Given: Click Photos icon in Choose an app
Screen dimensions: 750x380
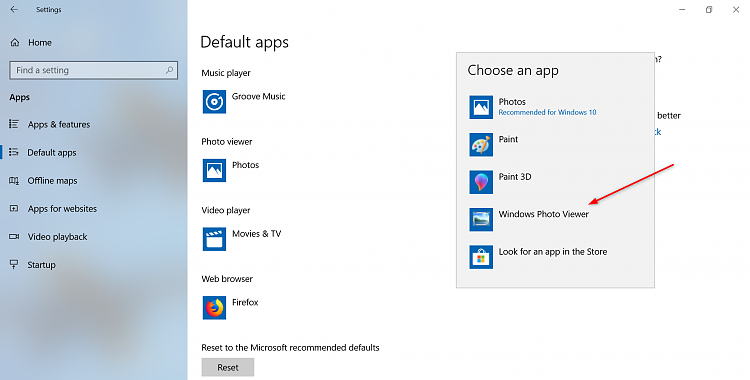Looking at the screenshot, I should [x=481, y=107].
